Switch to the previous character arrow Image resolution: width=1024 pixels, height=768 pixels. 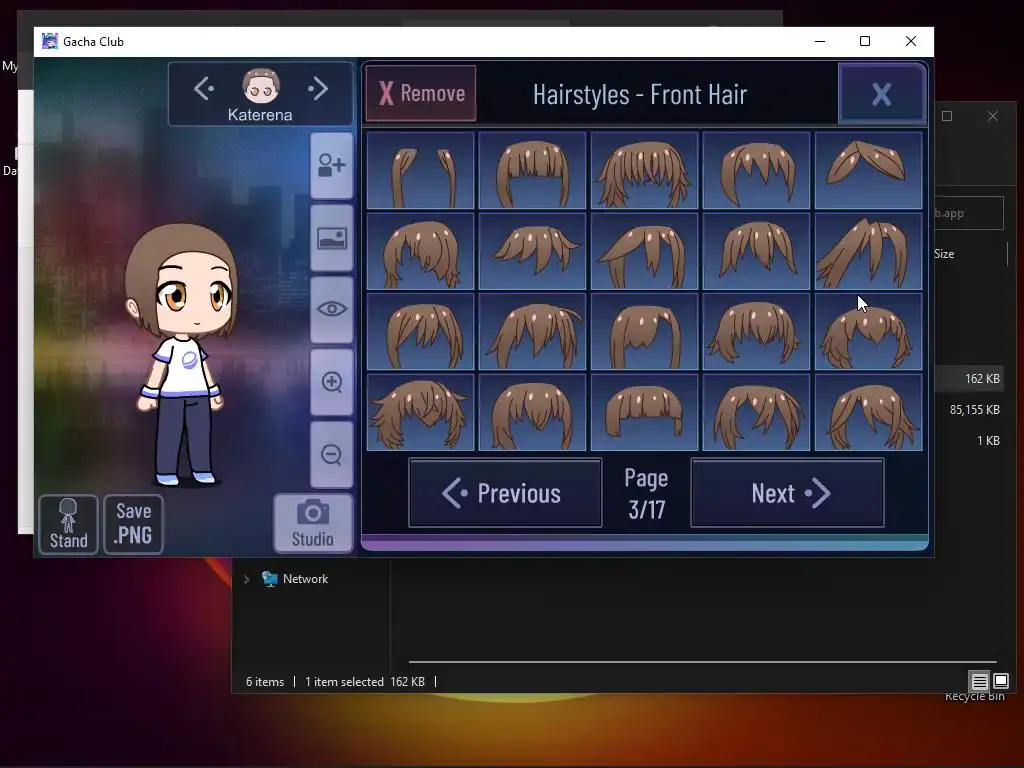(204, 88)
